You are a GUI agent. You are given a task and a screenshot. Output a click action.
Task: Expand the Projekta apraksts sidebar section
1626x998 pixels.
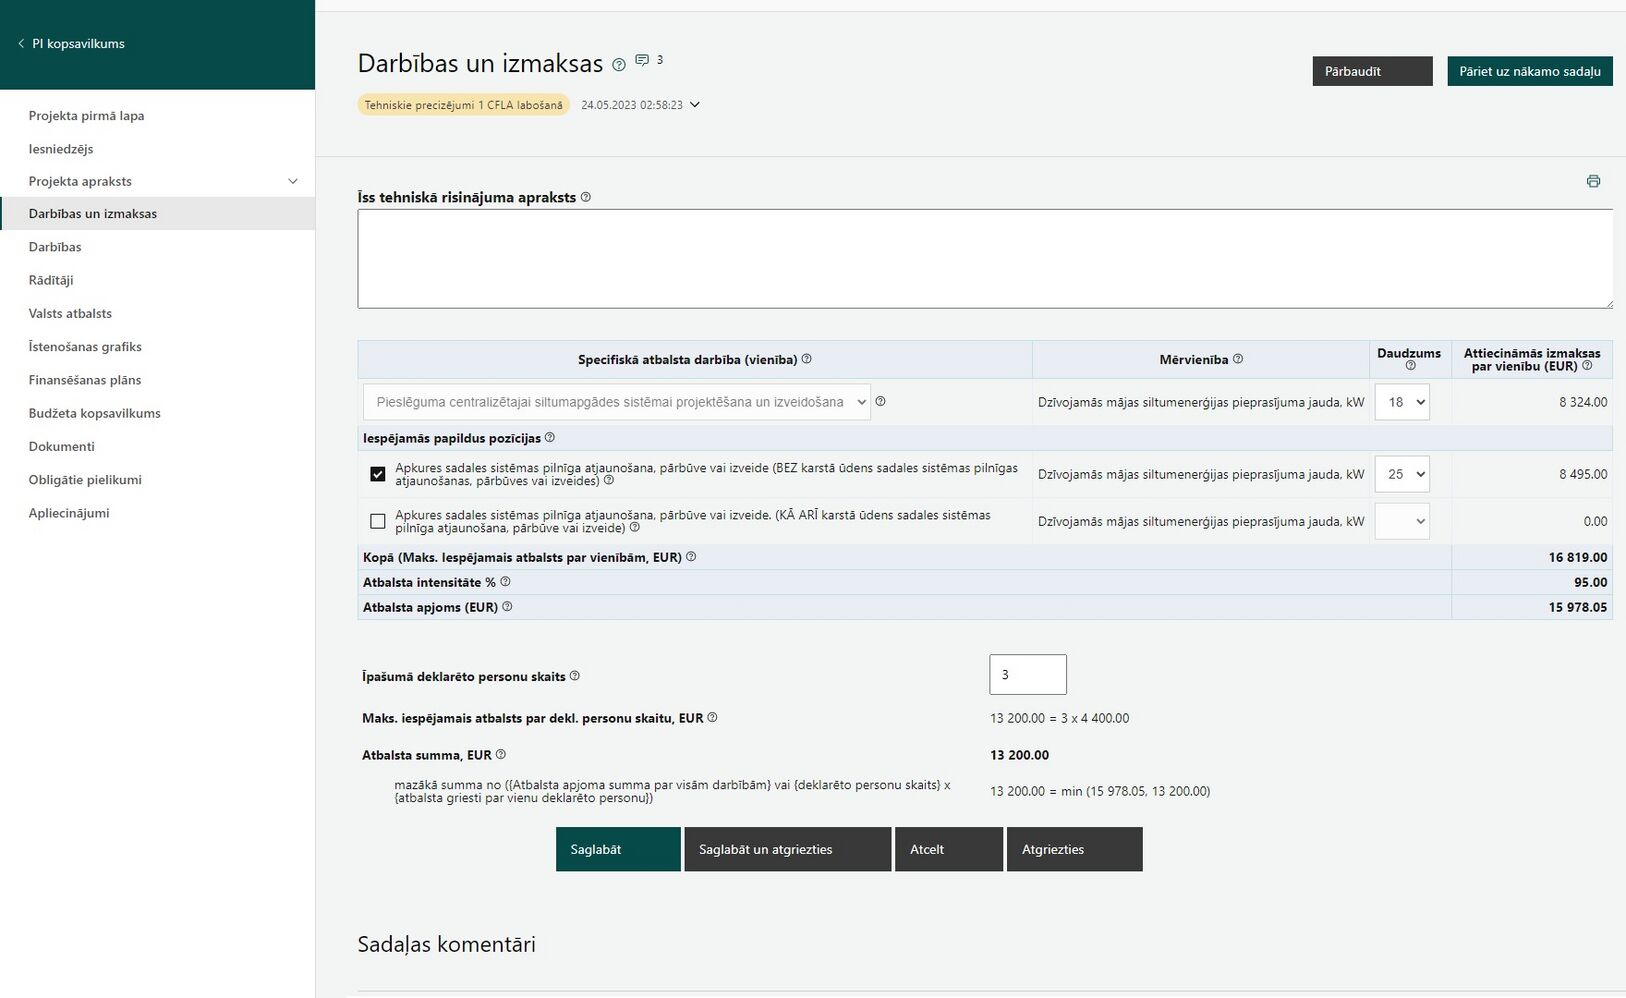click(293, 181)
